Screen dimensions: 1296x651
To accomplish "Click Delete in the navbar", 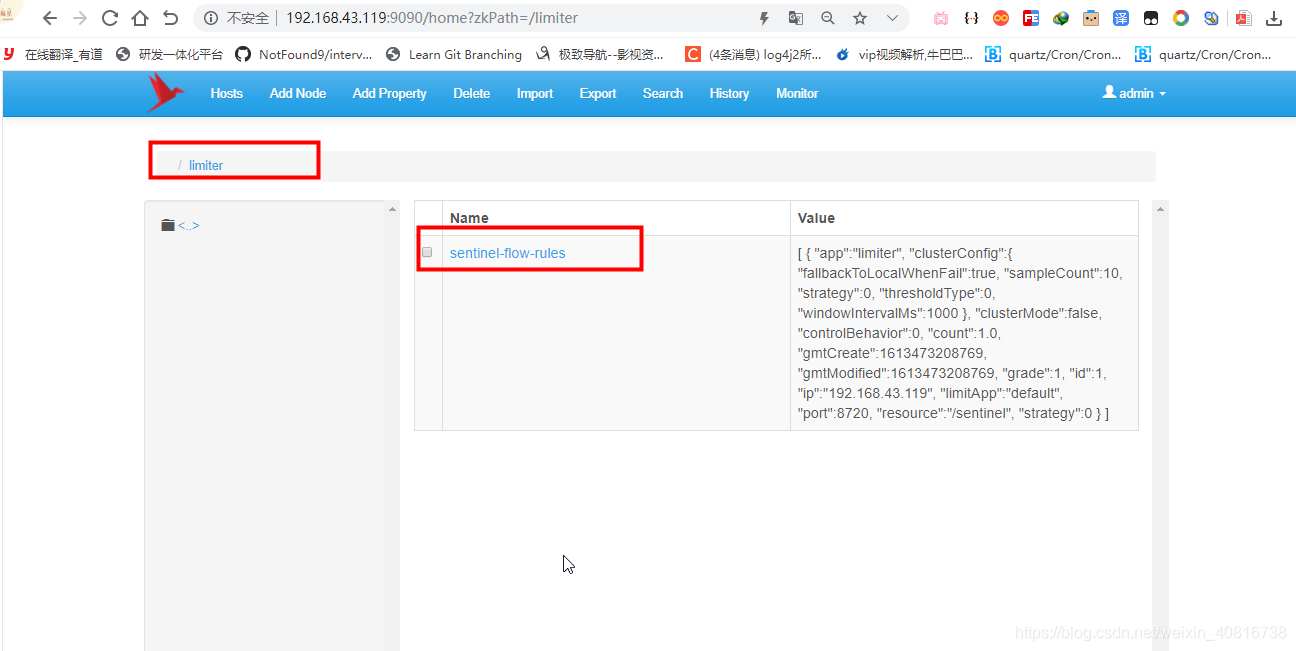I will coord(471,93).
